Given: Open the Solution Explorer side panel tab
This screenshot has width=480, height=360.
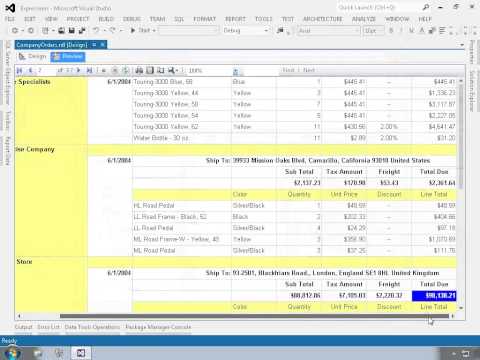Looking at the screenshot, I should [472, 91].
